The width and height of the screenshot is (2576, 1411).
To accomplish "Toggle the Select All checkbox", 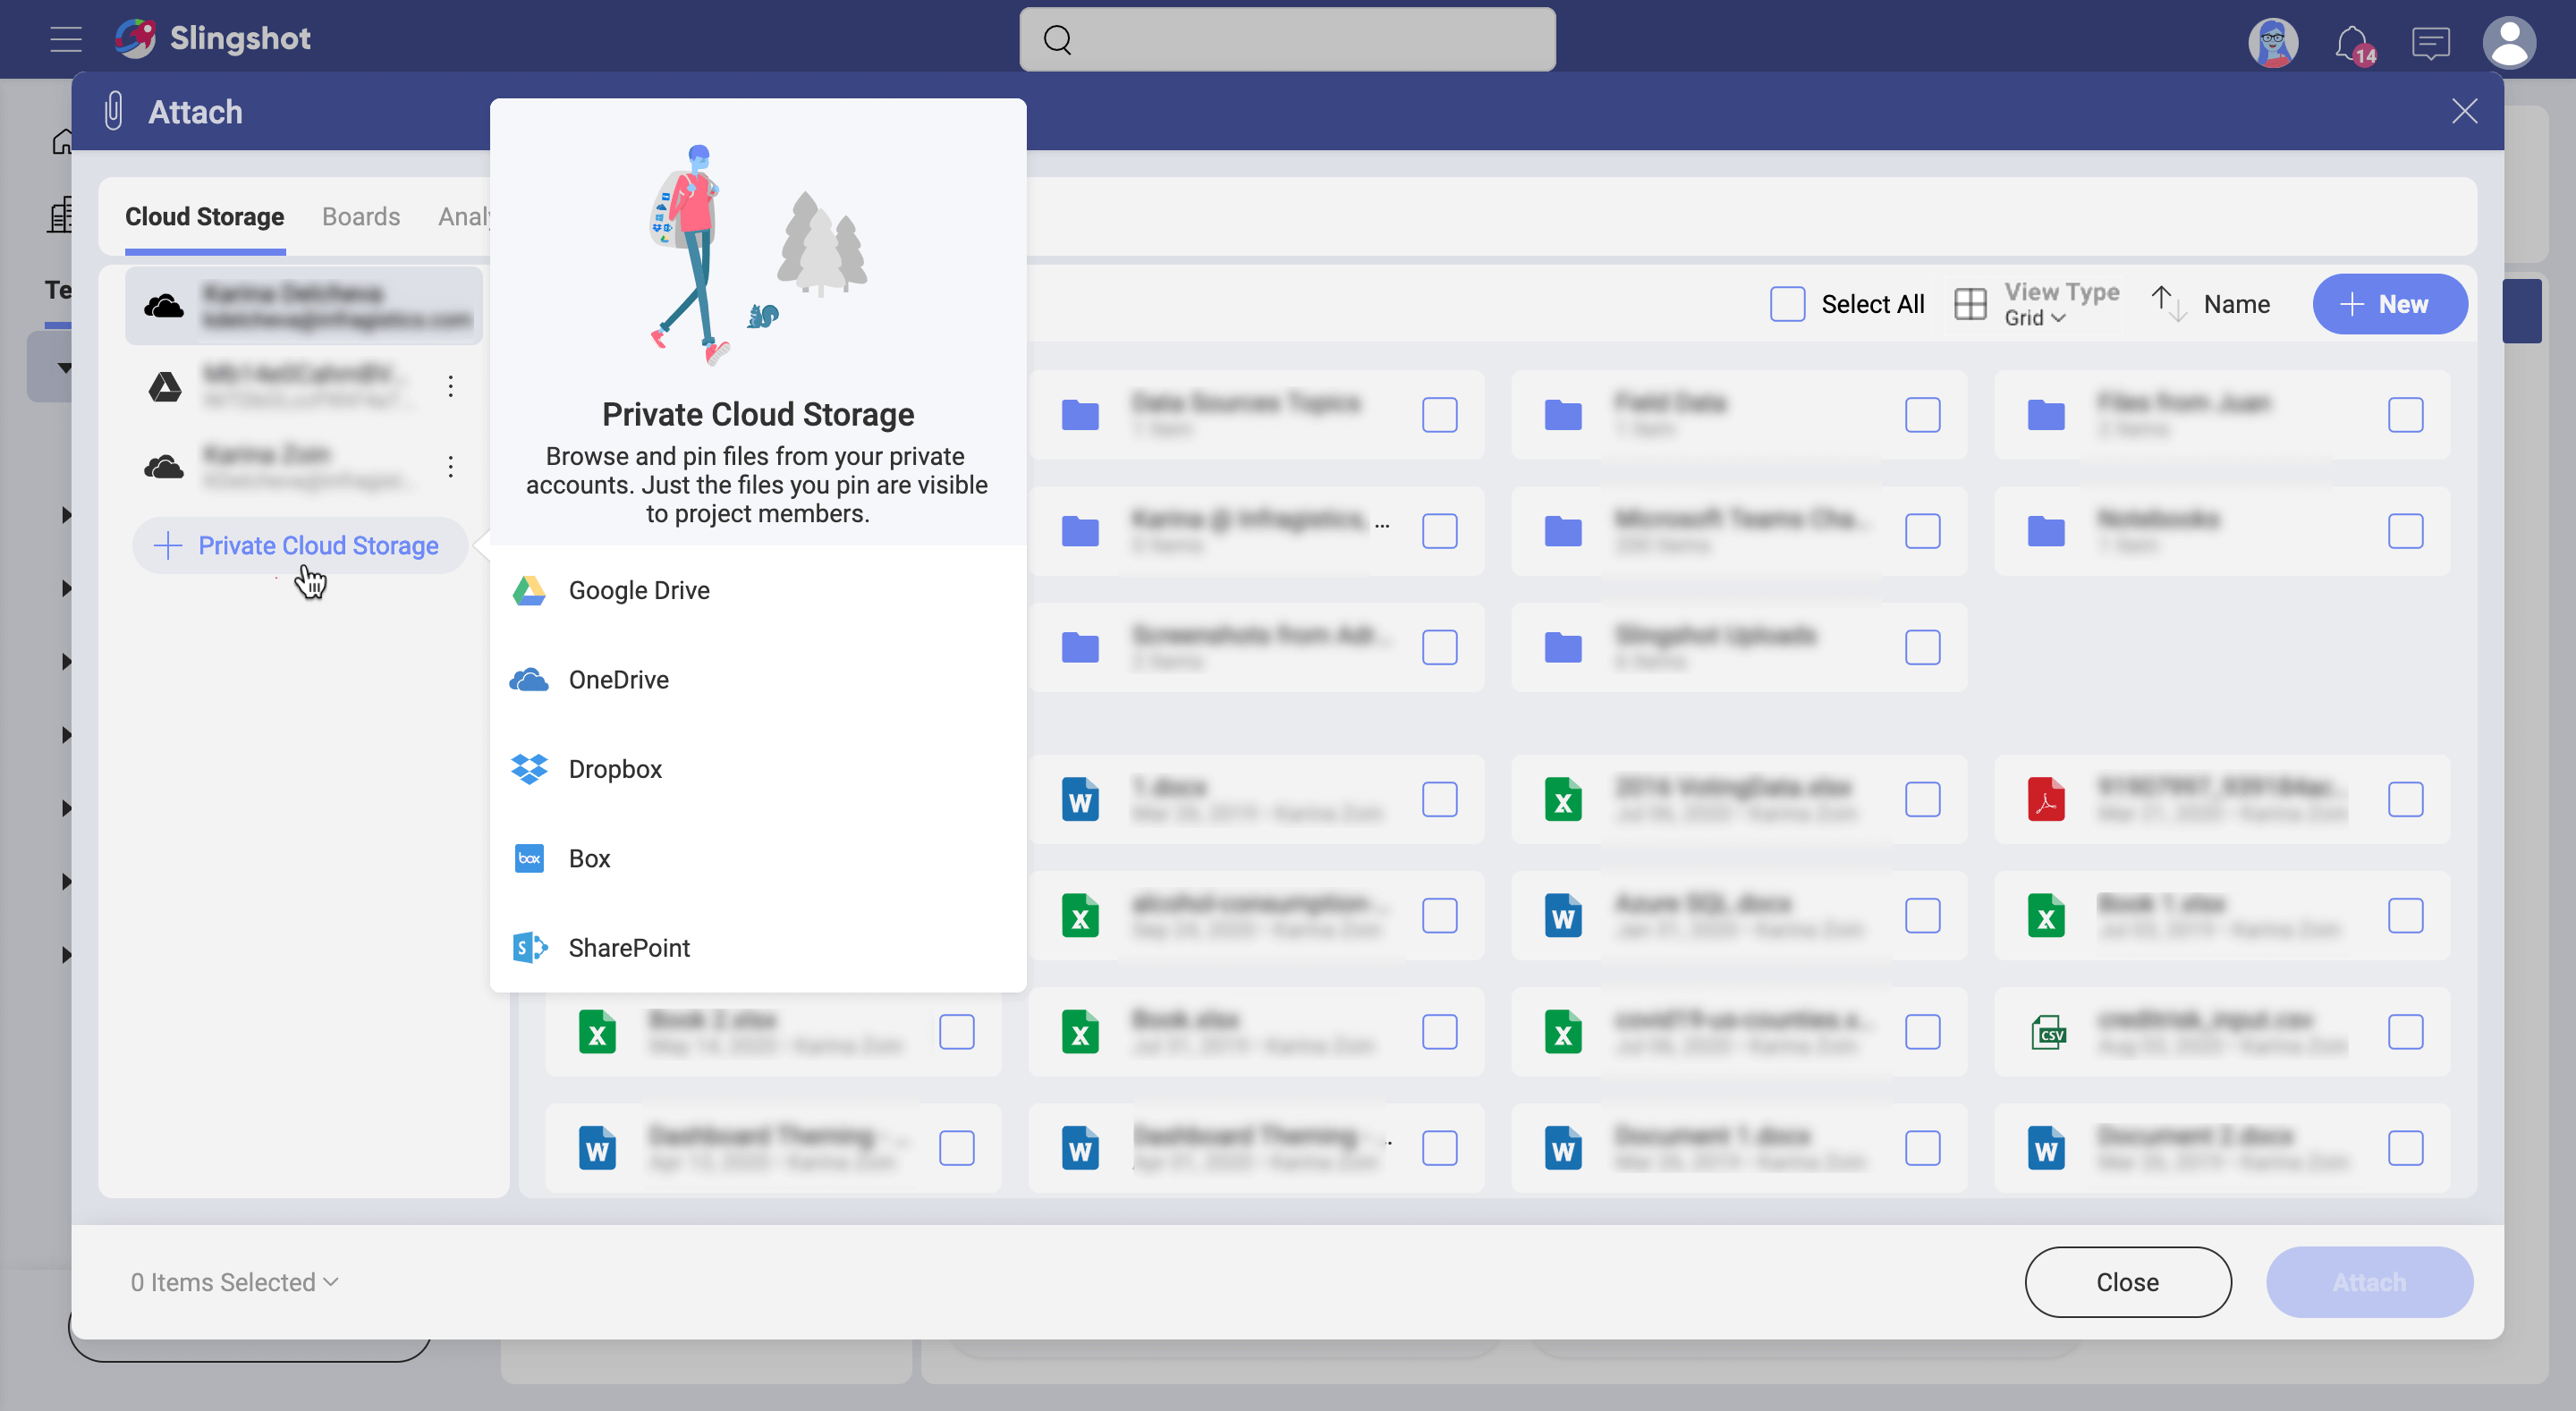I will click(x=1787, y=304).
